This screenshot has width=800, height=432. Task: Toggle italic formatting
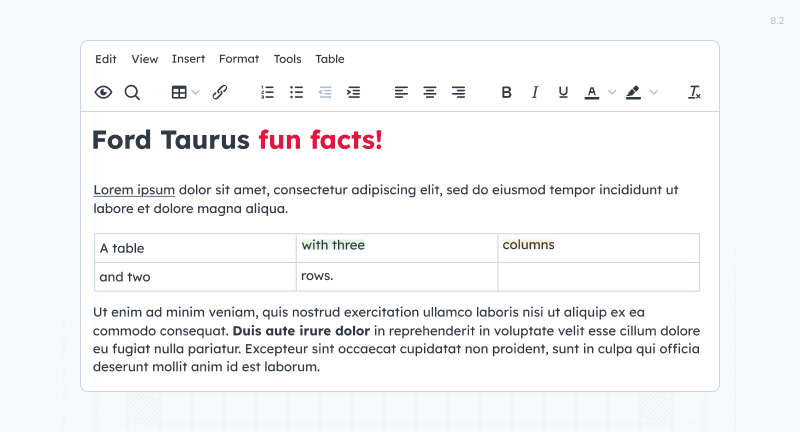(x=535, y=92)
